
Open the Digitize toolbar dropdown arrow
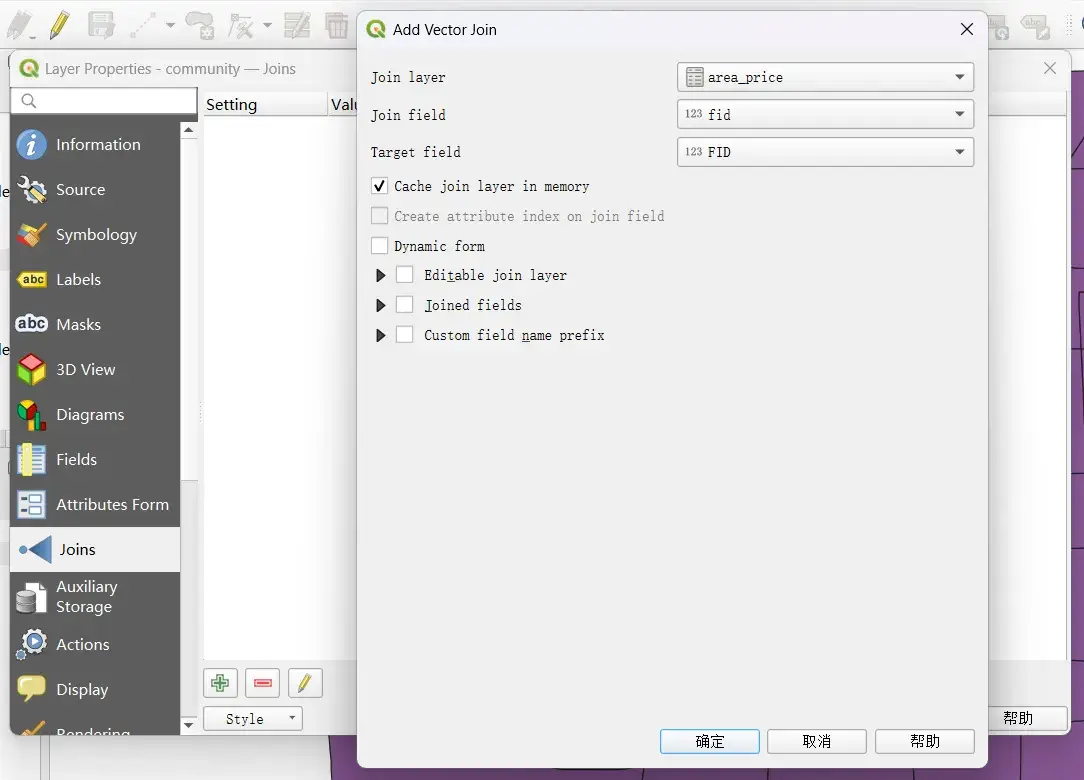coord(170,26)
